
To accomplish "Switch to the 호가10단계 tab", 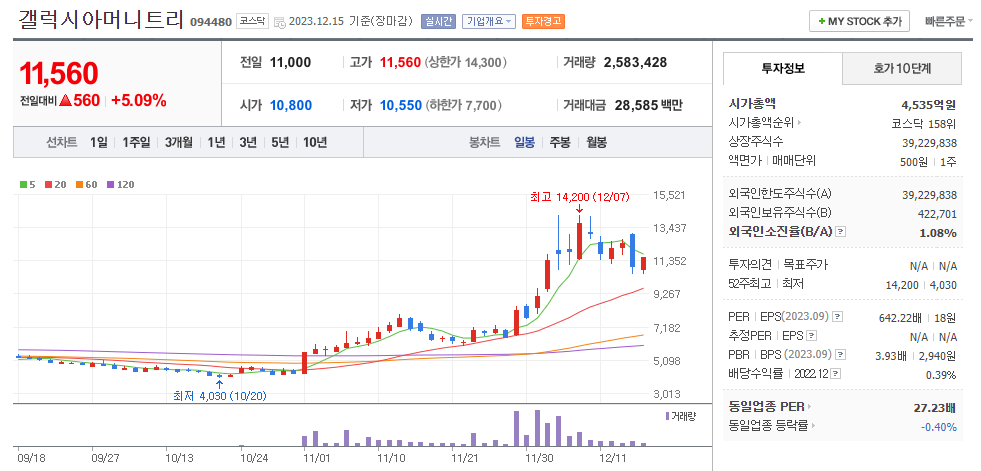I will tap(902, 68).
